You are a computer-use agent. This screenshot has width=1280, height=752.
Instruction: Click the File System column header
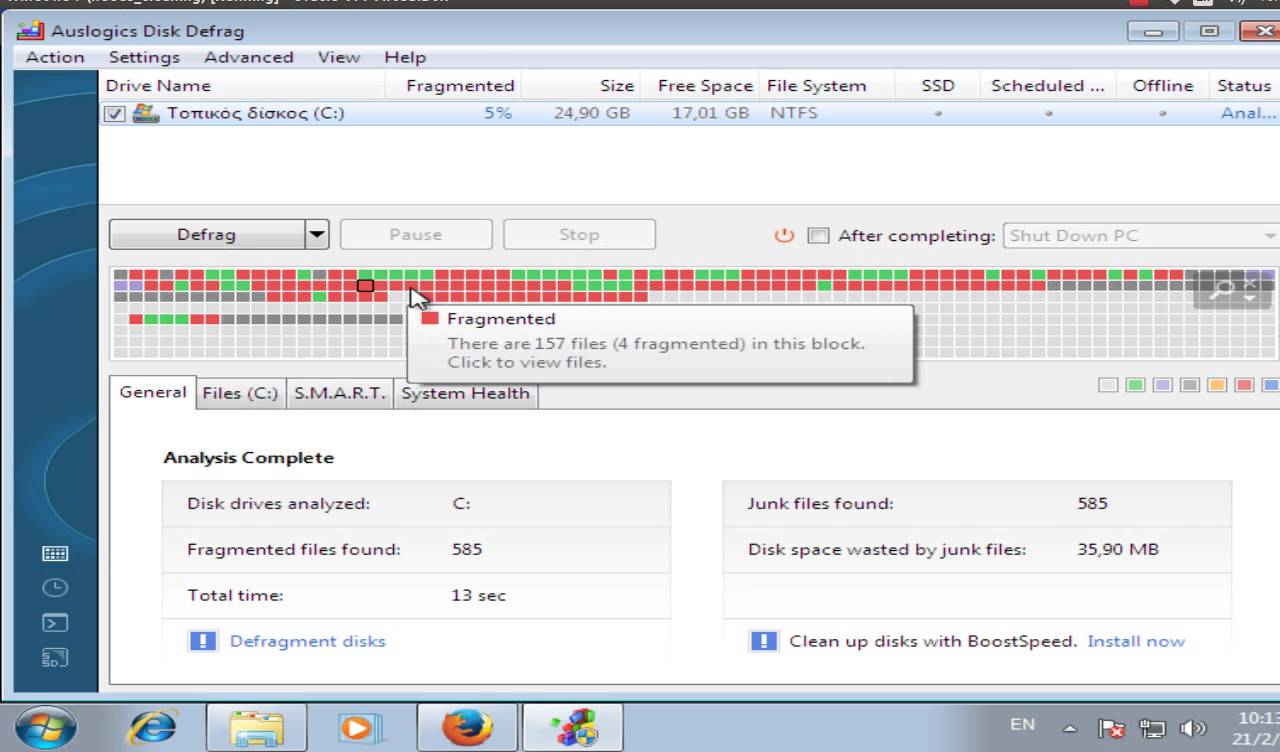826,86
